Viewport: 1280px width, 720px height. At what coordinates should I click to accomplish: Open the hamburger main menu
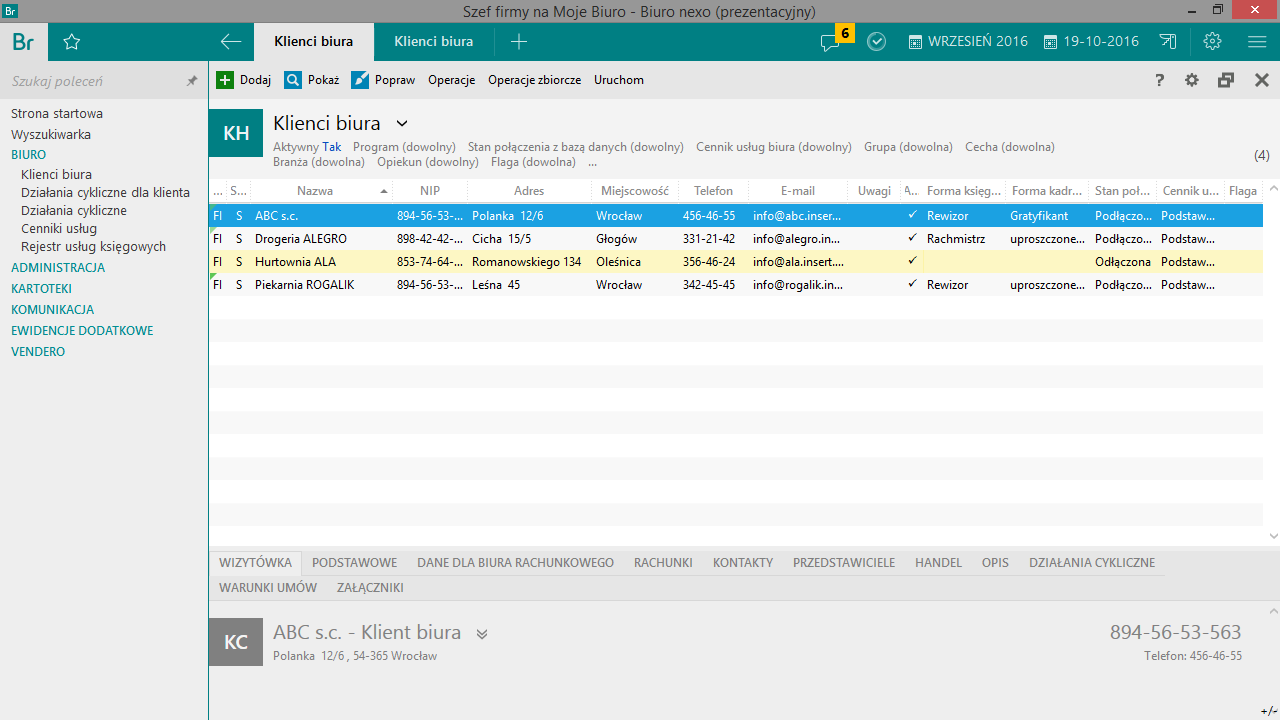[x=1257, y=42]
